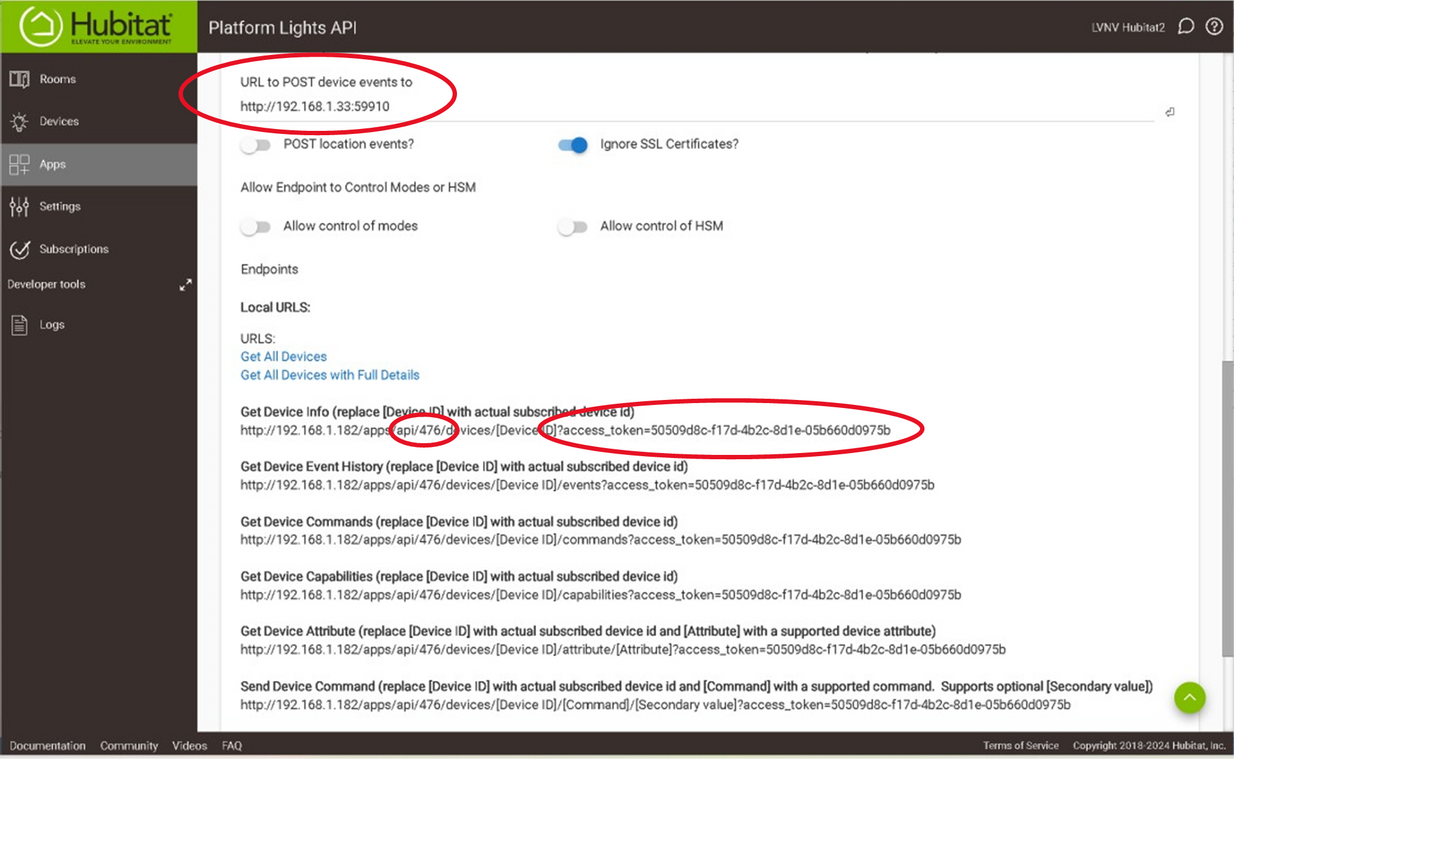Viewport: 1445px width, 845px height.
Task: Turn on Allow control of HSM
Action: (x=573, y=227)
